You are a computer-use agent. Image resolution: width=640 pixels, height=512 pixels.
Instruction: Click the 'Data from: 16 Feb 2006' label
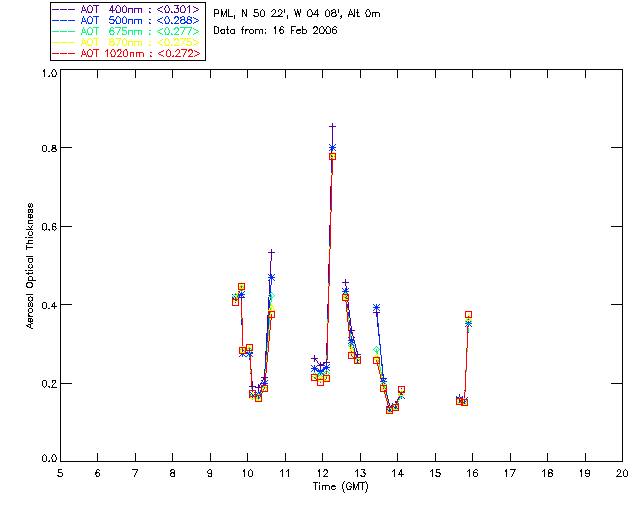point(276,31)
